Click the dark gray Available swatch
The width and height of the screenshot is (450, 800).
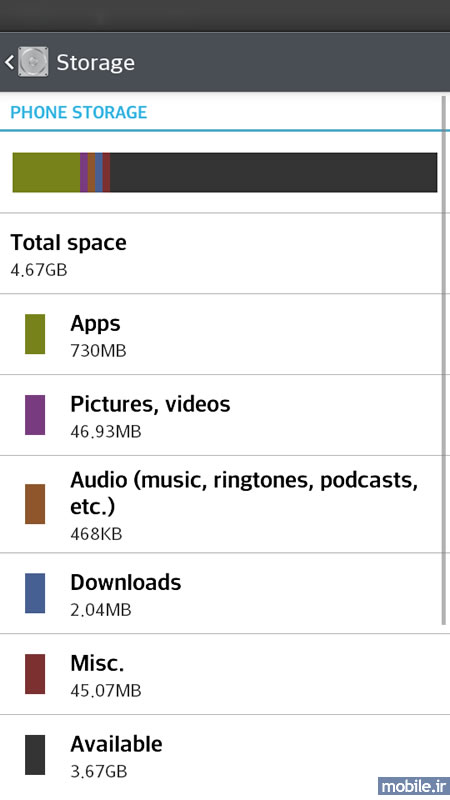point(35,755)
